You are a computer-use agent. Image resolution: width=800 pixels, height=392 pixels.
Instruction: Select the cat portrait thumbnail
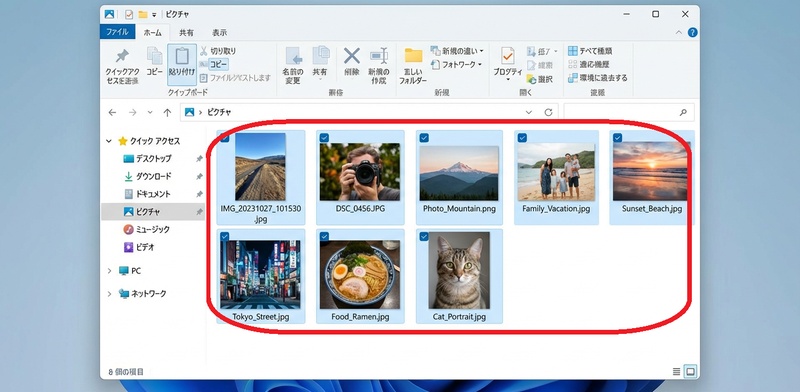(459, 270)
